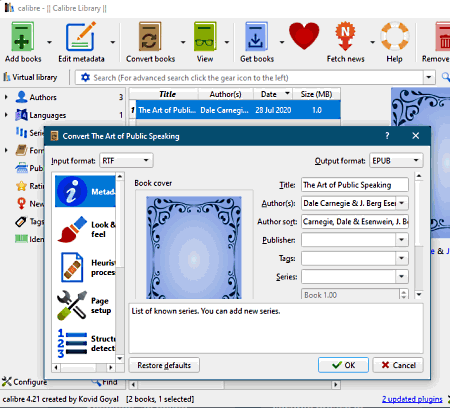This screenshot has width=450, height=408.
Task: Click the Configure button
Action: point(24,382)
